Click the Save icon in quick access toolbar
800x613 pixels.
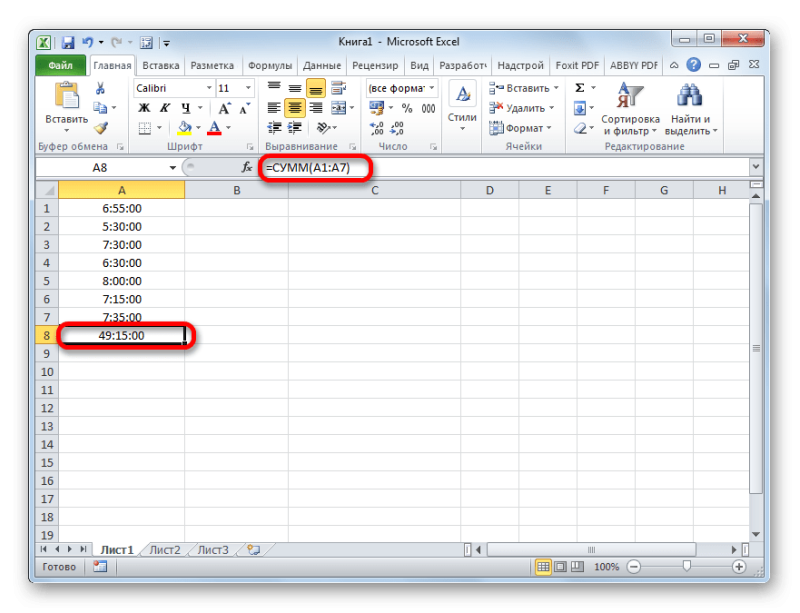(68, 43)
